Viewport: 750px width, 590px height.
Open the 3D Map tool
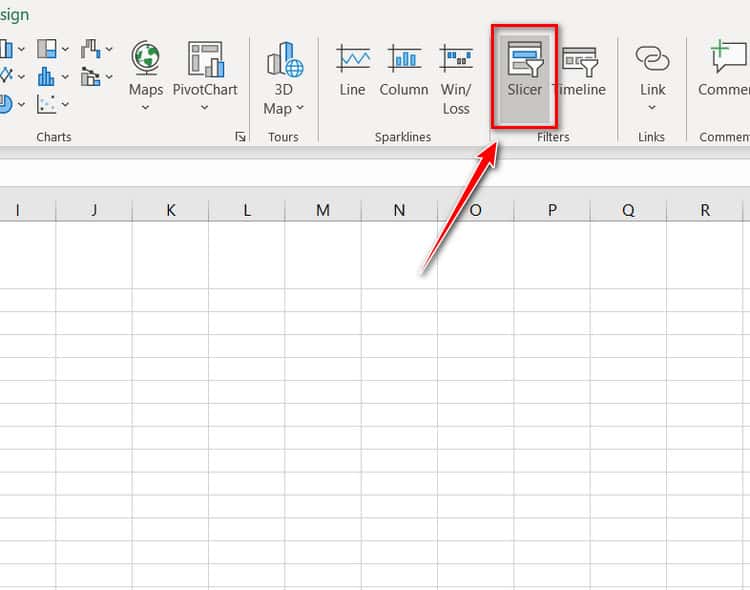coord(284,79)
